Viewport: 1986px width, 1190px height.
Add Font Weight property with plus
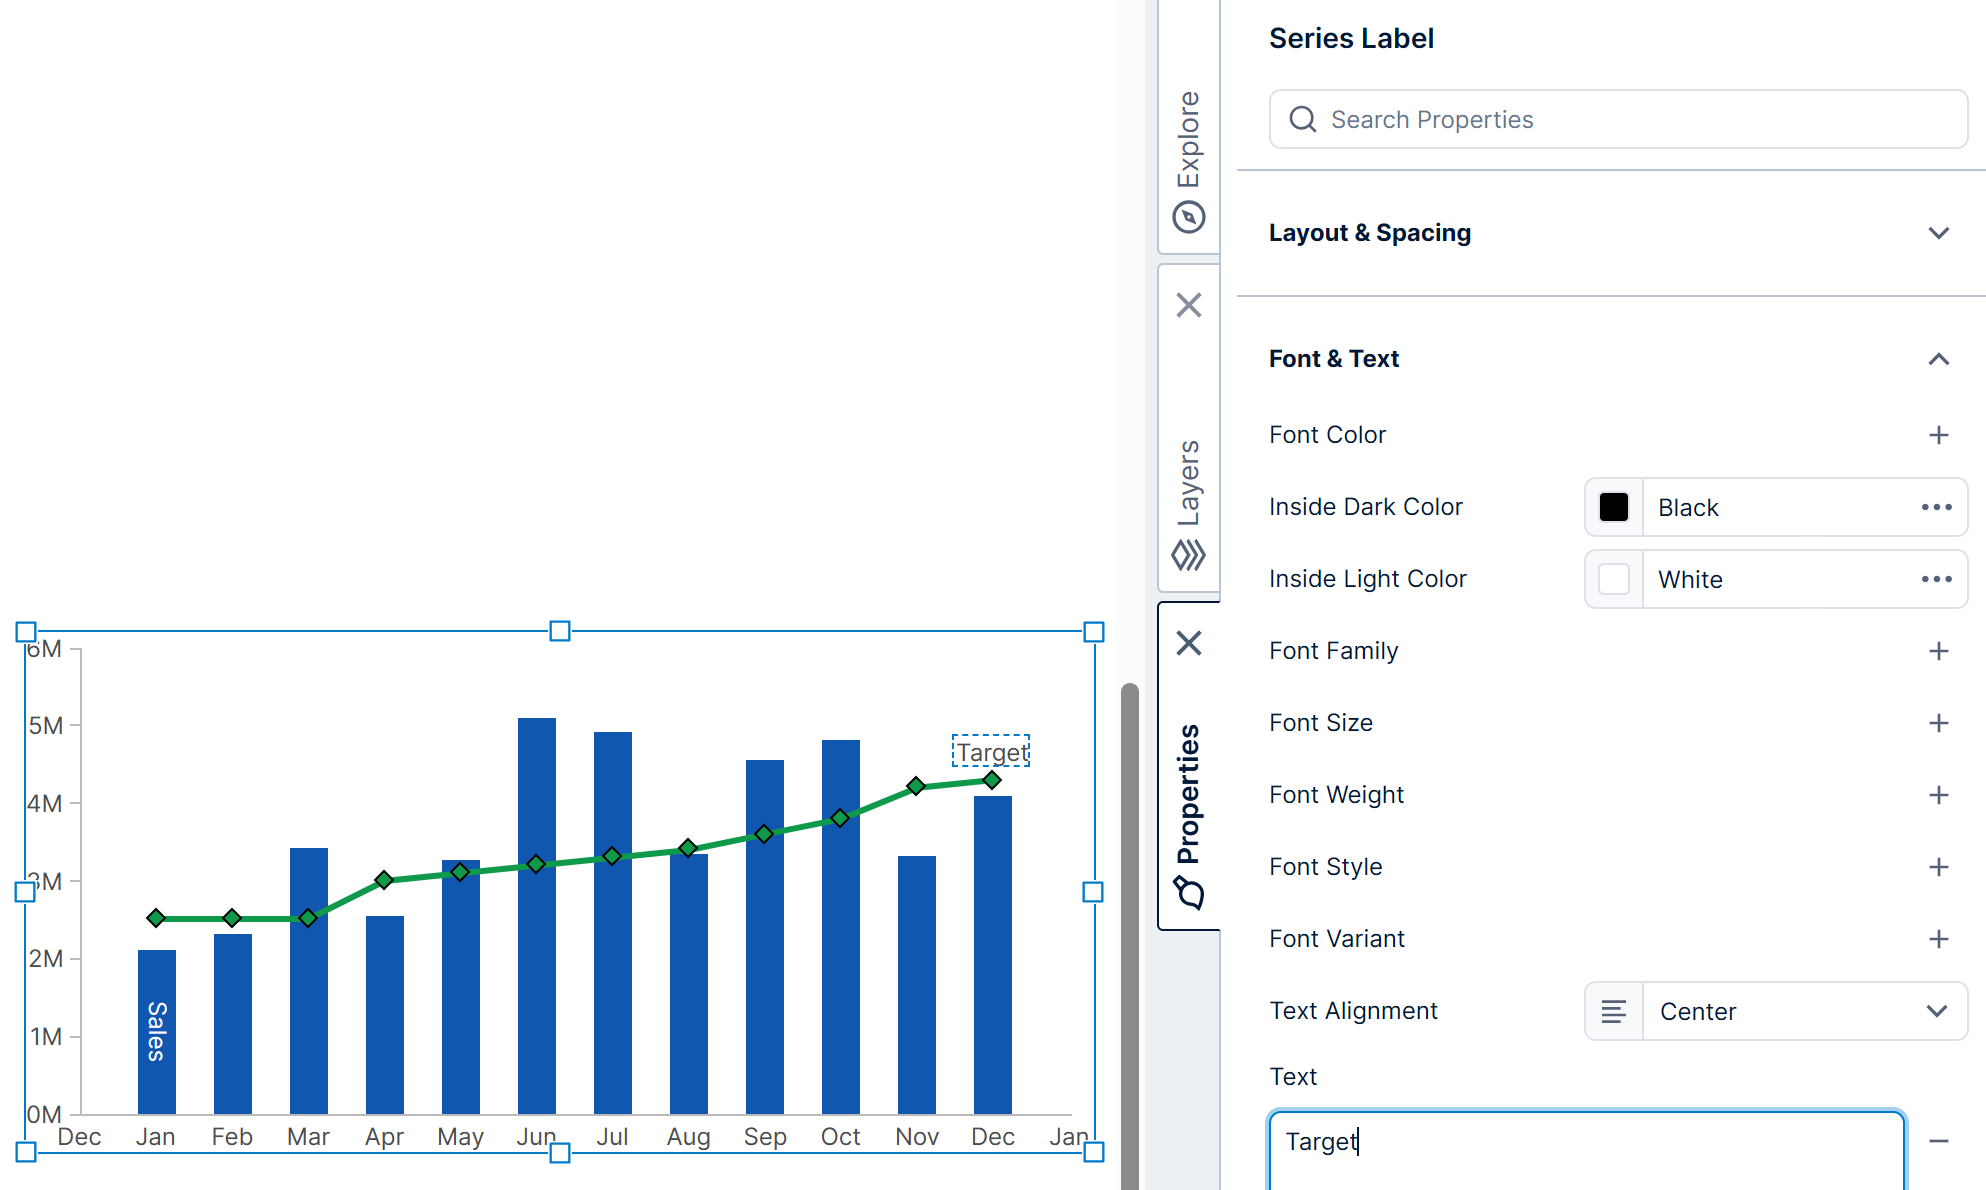coord(1938,795)
